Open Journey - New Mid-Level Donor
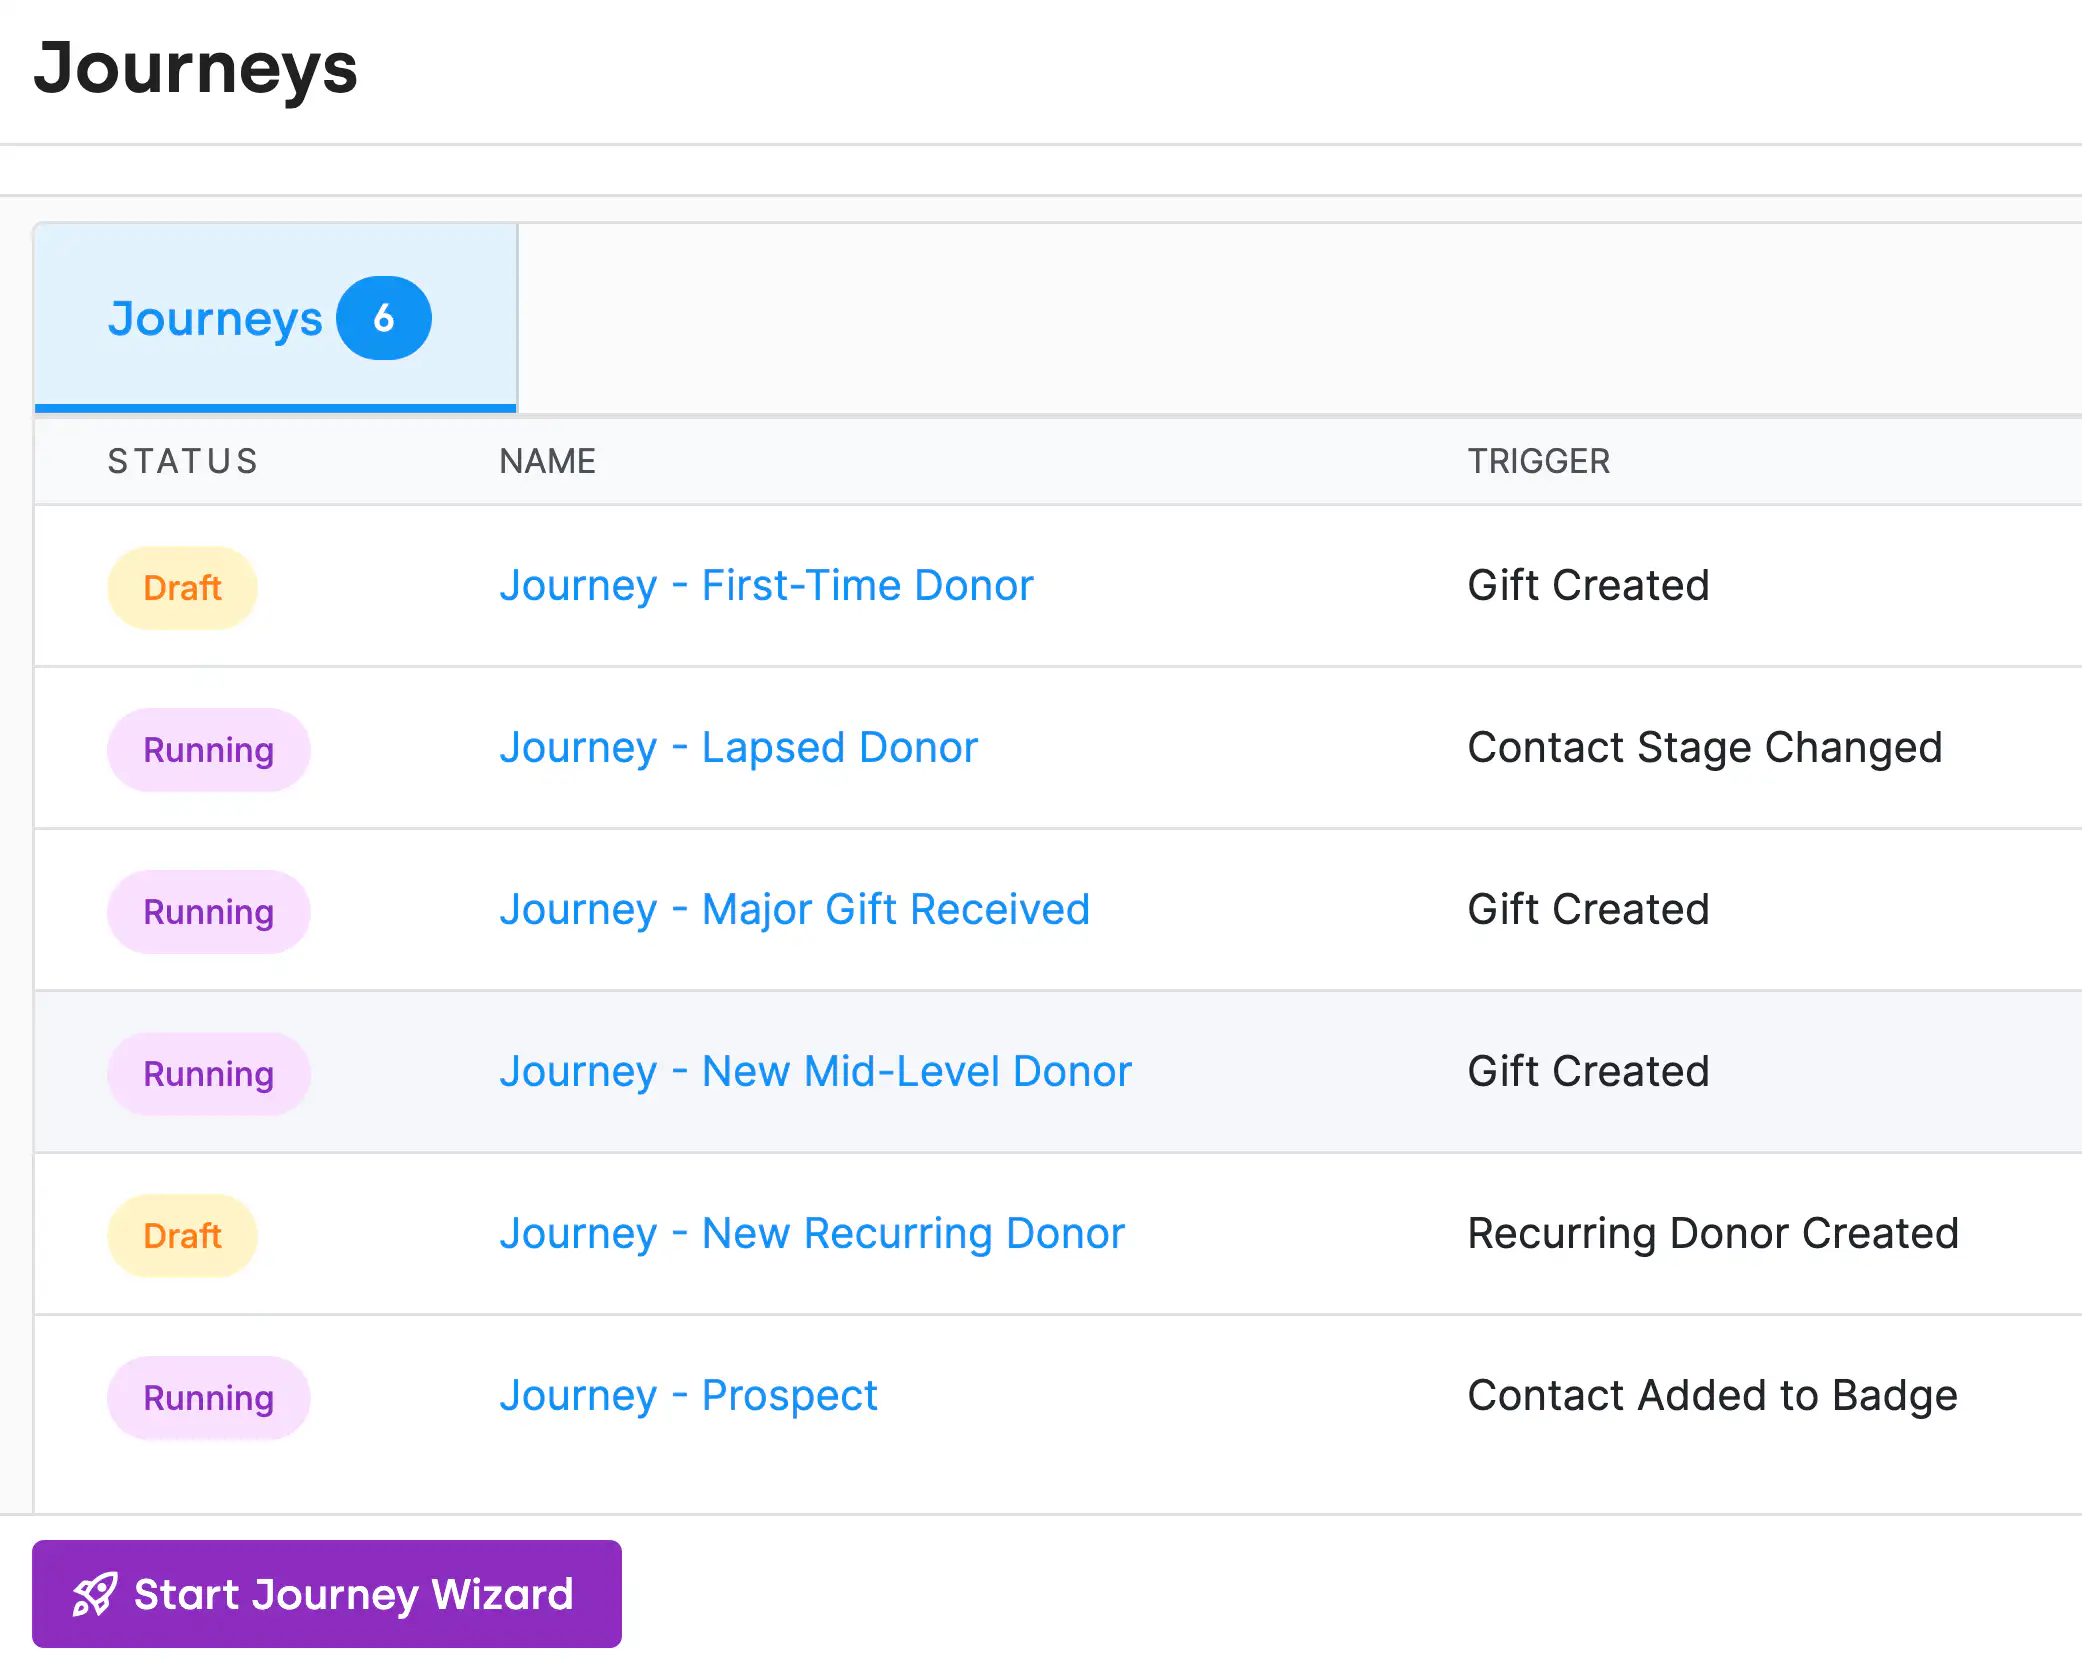 point(815,1072)
